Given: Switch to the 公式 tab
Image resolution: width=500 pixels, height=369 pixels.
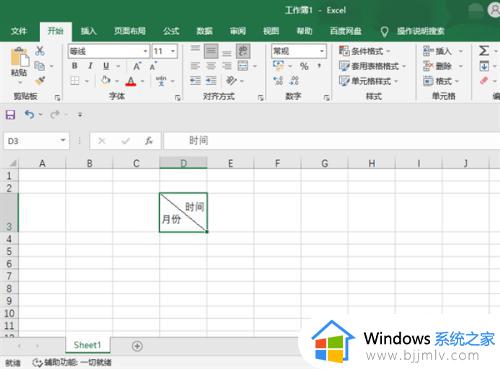Looking at the screenshot, I should pyautogui.click(x=171, y=31).
